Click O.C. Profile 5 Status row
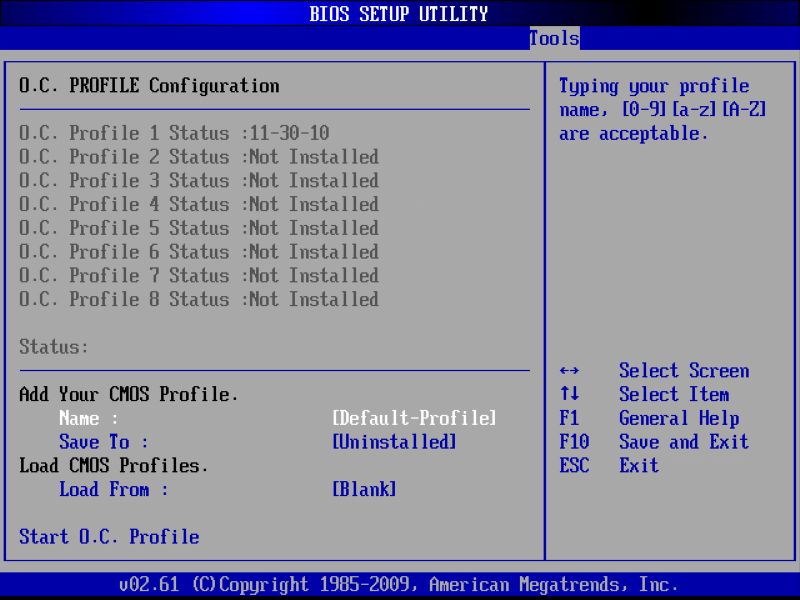The image size is (800, 600). (x=199, y=228)
